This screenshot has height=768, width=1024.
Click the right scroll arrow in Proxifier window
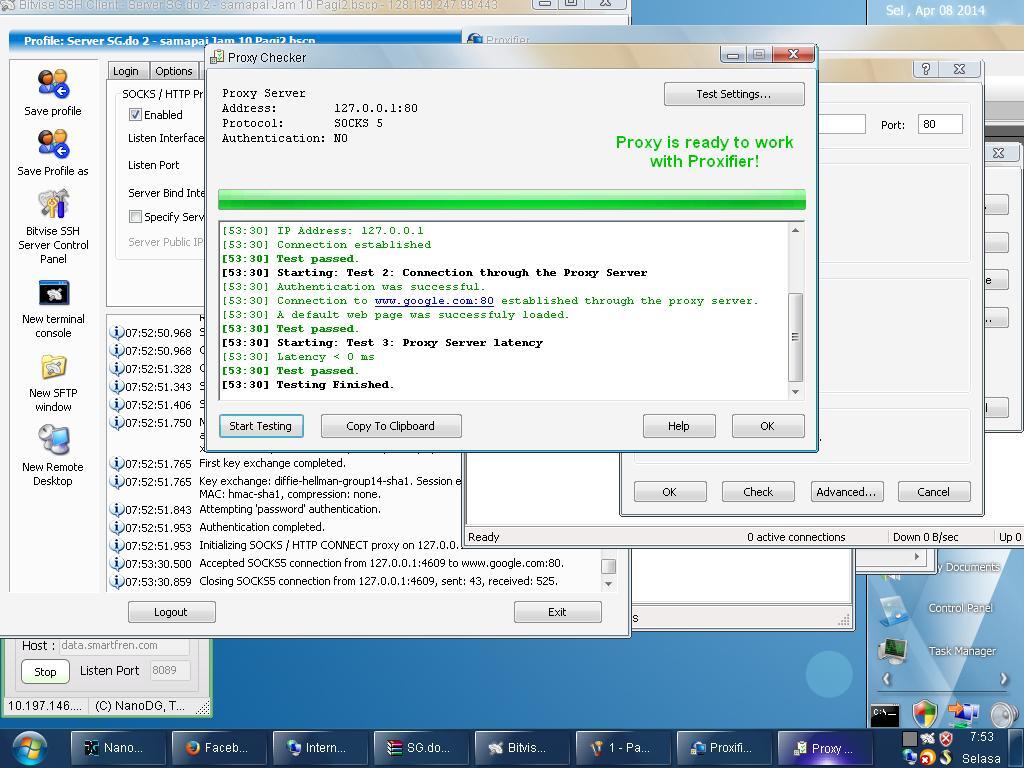pyautogui.click(x=917, y=556)
